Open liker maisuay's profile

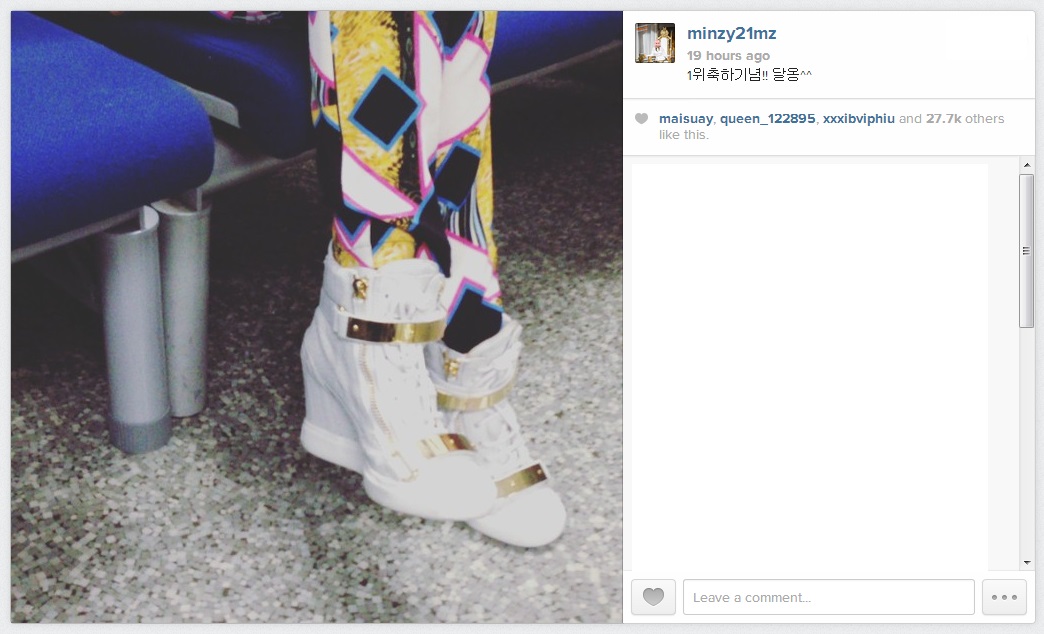(x=686, y=119)
